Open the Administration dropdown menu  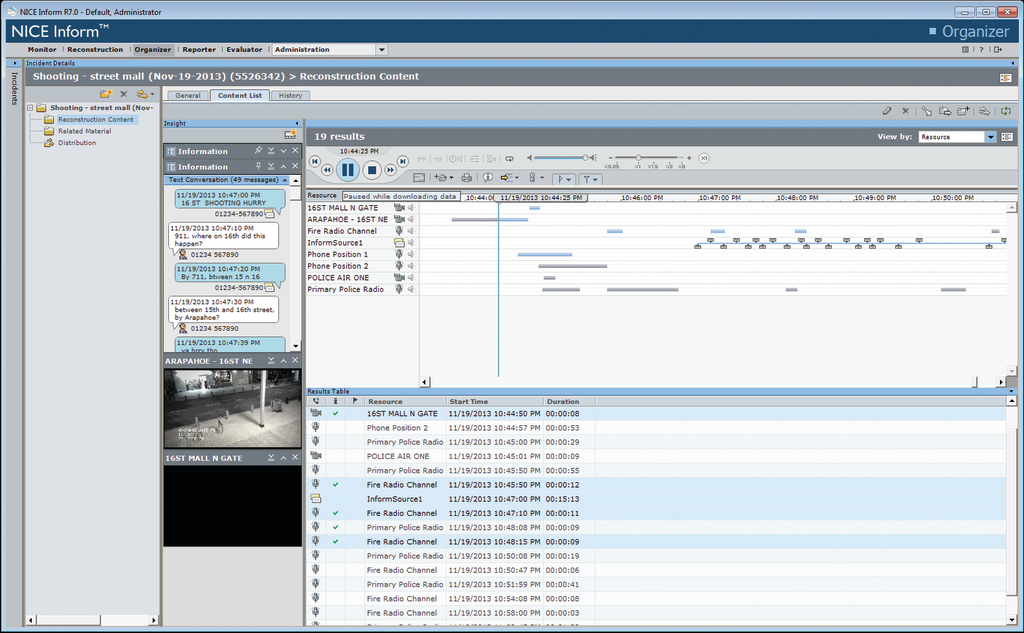[381, 49]
